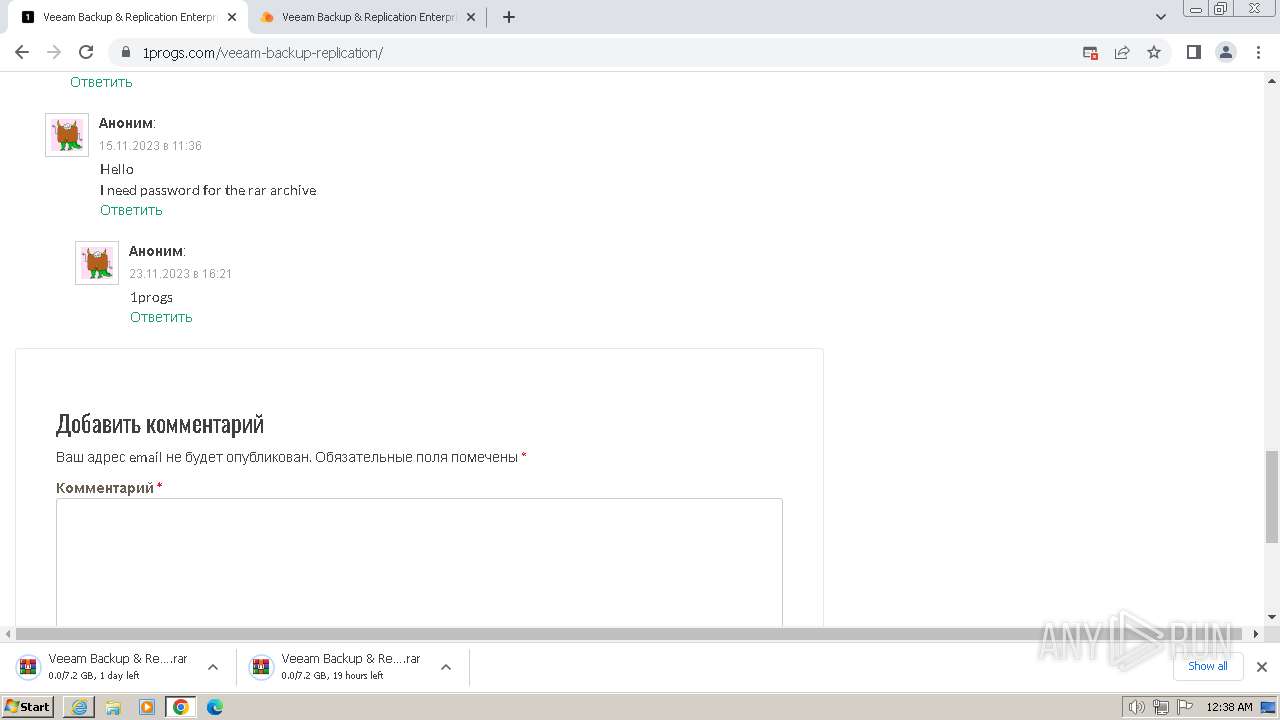Viewport: 1280px width, 720px height.
Task: Open the Action Center flag icon
Action: 1186,707
